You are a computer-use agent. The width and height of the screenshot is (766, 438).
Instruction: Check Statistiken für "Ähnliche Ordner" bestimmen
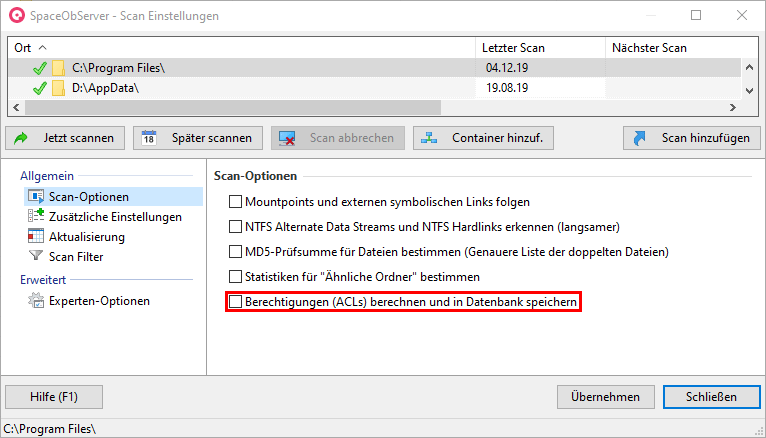(235, 276)
